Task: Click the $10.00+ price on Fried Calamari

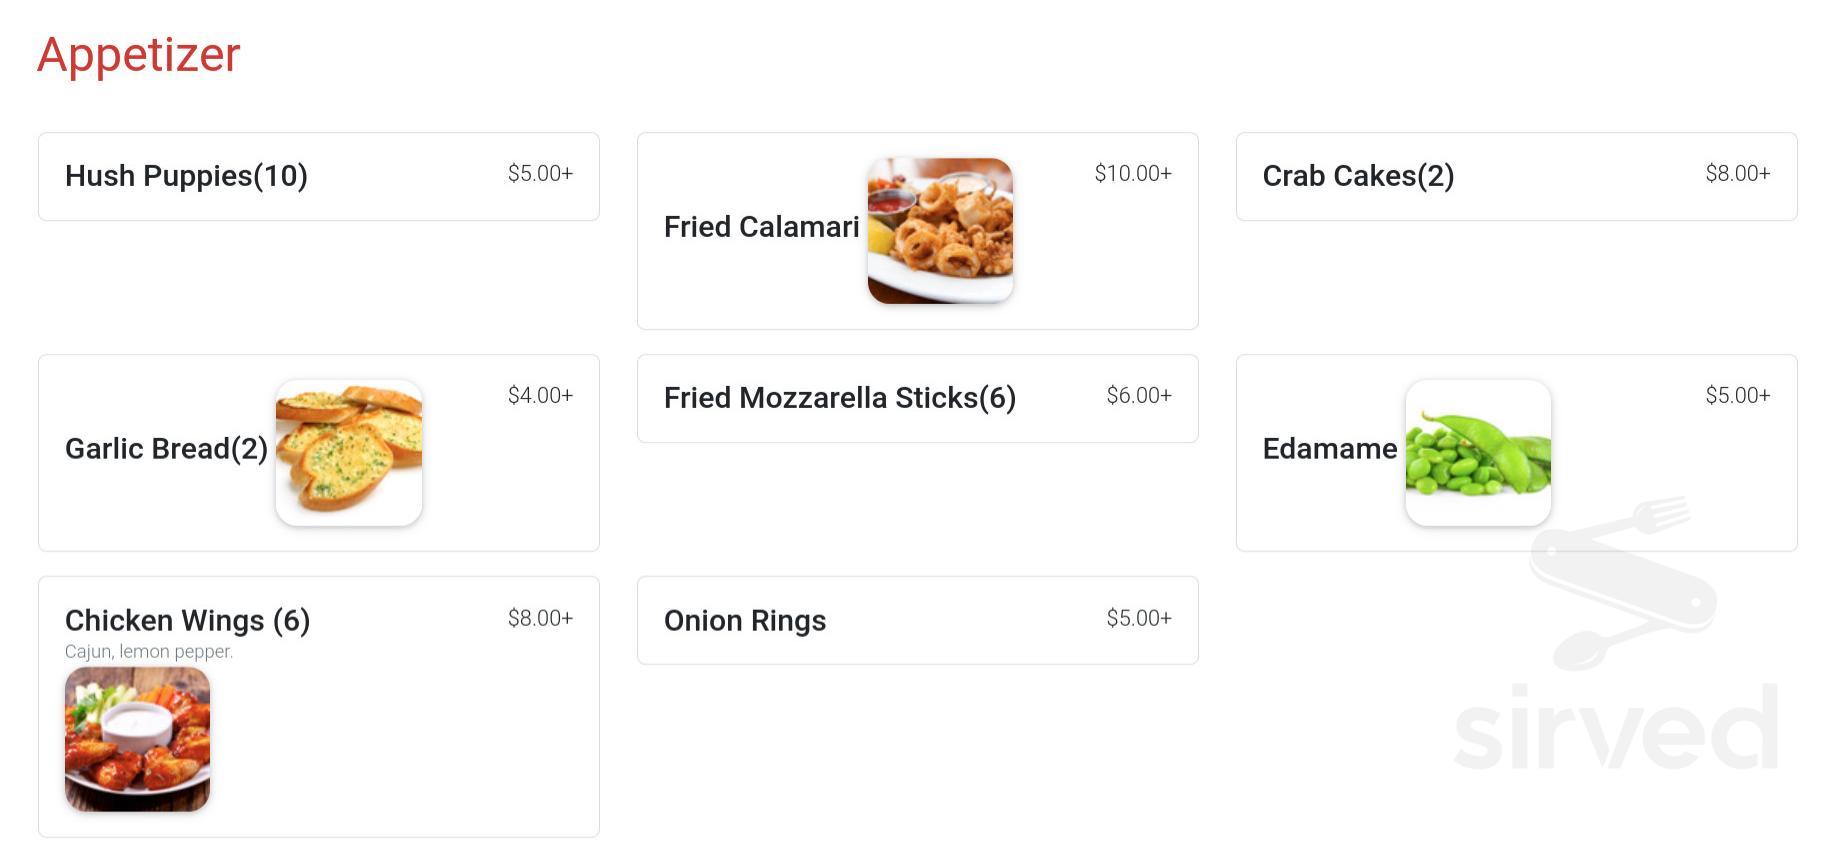Action: pos(1133,172)
